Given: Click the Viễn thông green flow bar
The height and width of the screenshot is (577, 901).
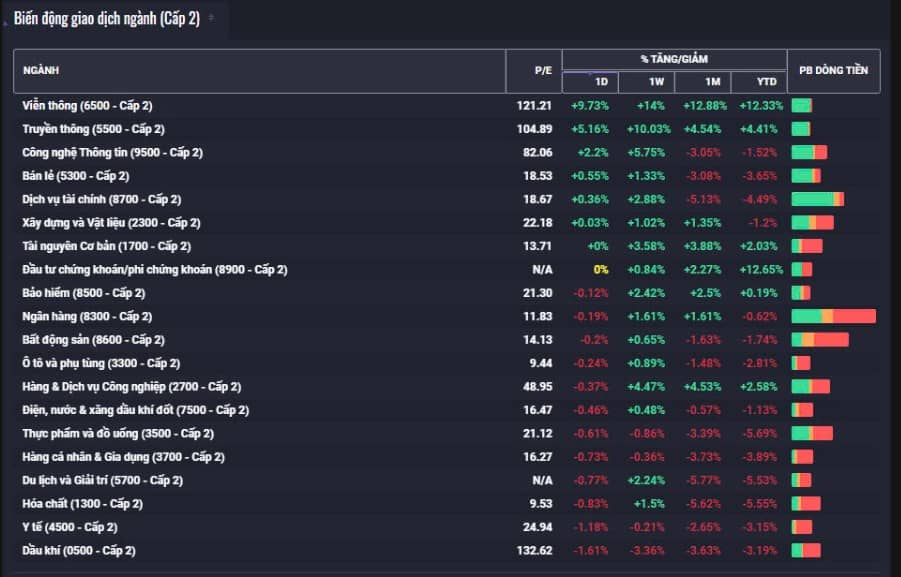Looking at the screenshot, I should [802, 106].
